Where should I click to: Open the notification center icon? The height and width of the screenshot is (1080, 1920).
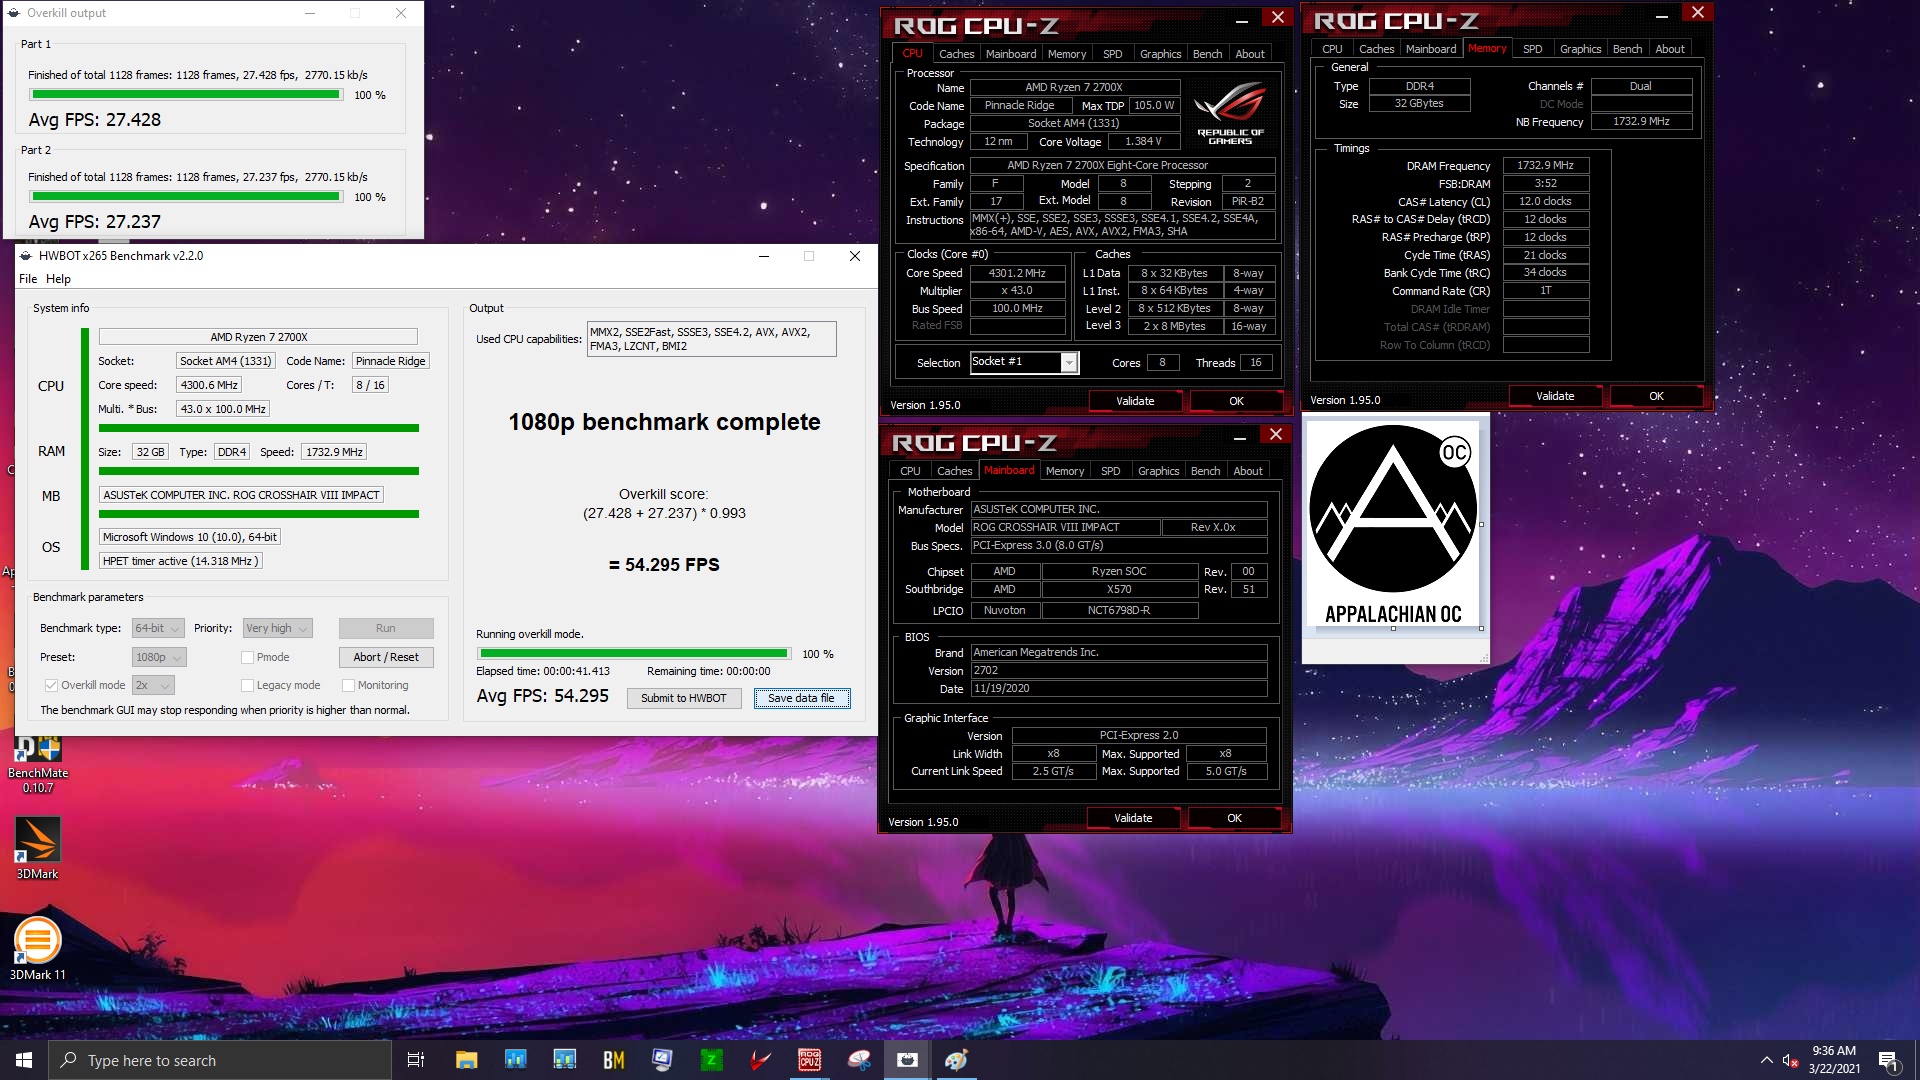coord(1888,1061)
